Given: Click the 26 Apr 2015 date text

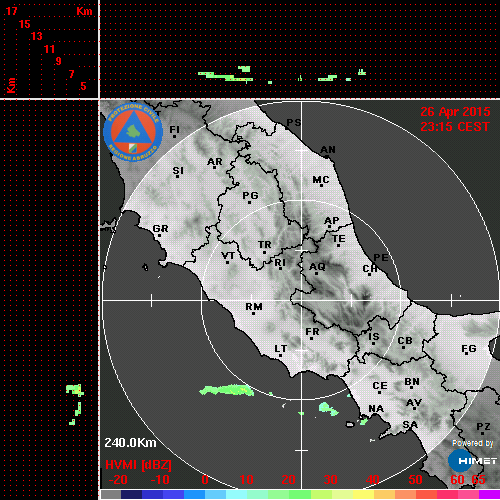Looking at the screenshot, I should pyautogui.click(x=455, y=112).
